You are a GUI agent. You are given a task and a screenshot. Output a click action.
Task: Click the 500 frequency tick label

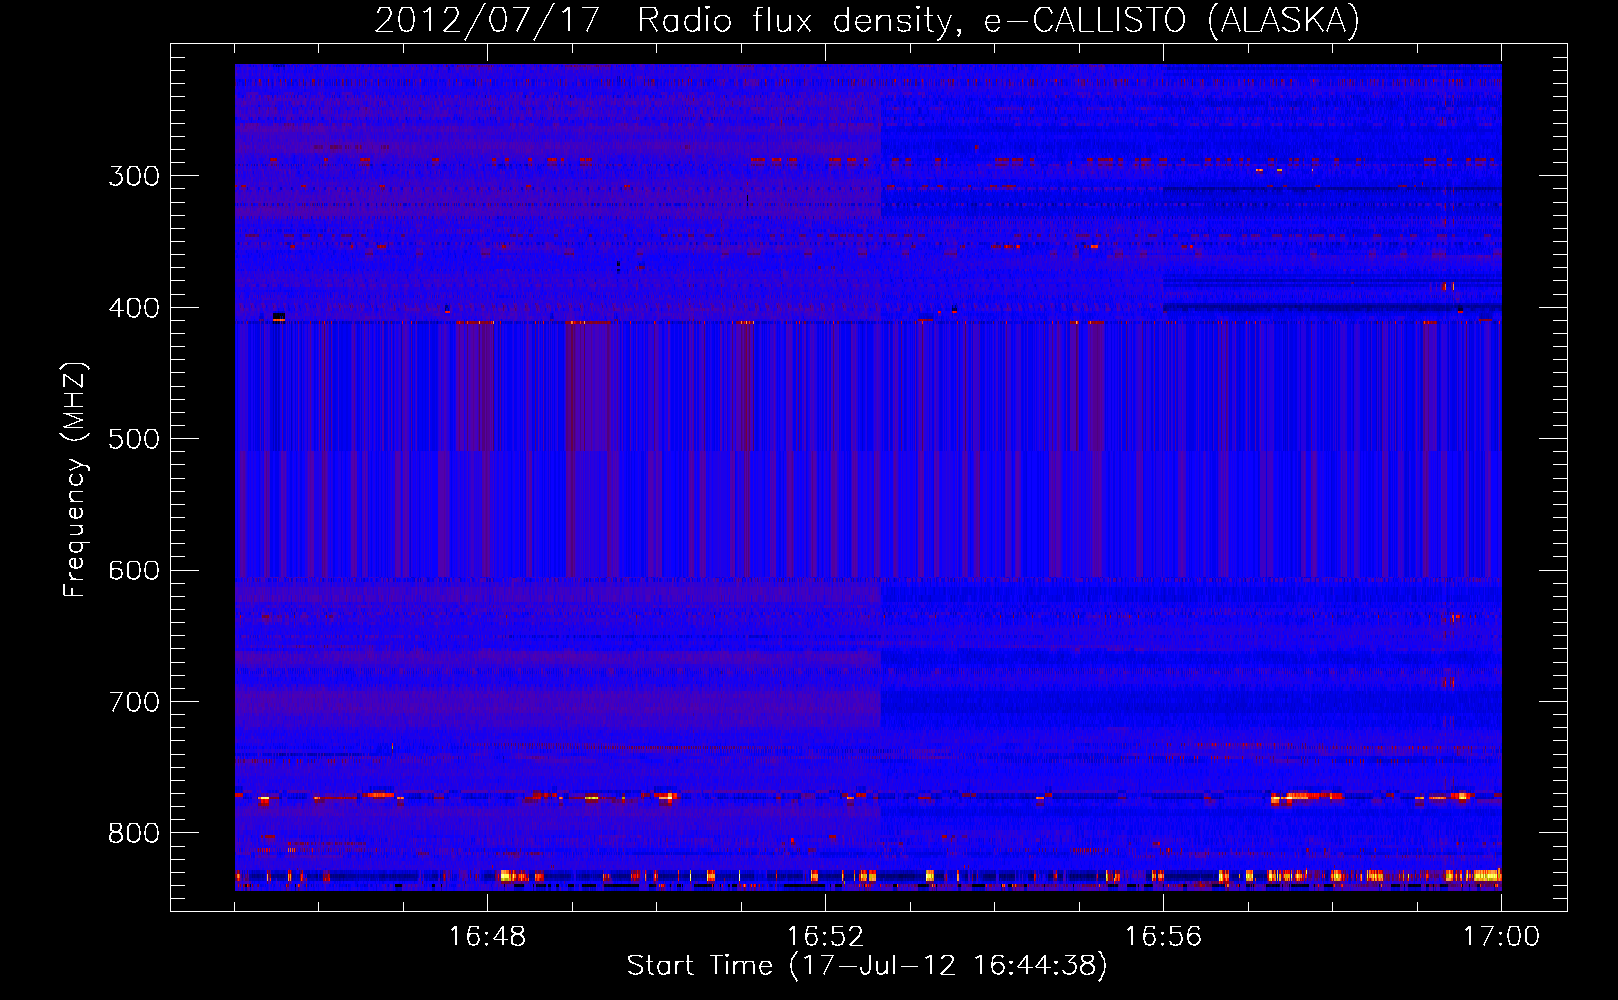(134, 439)
